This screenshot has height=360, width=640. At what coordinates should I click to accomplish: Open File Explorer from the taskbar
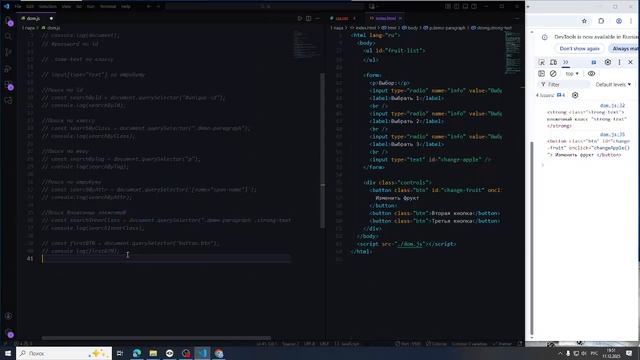point(153,353)
